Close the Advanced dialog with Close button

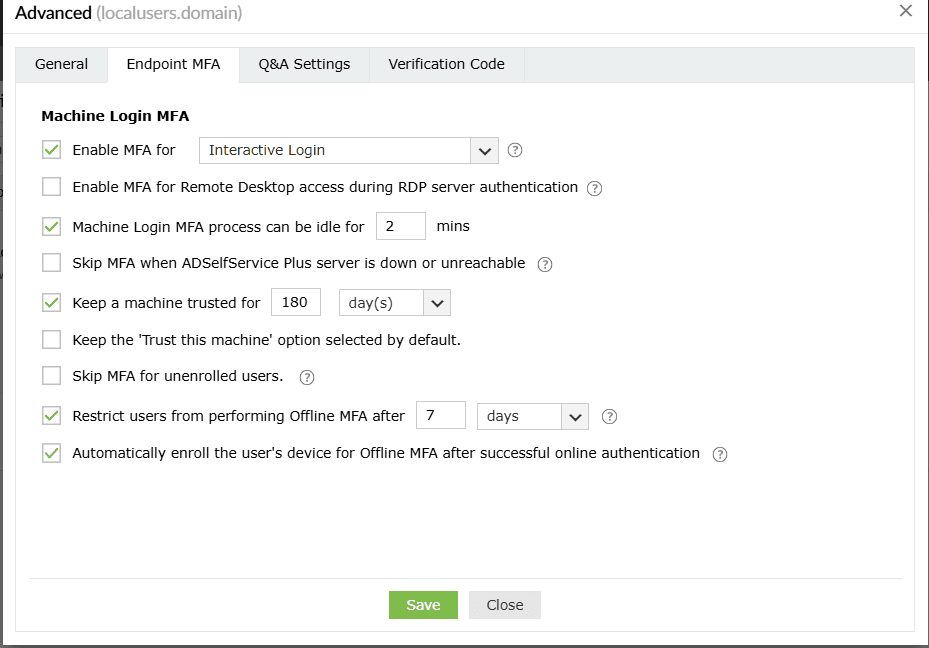pyautogui.click(x=504, y=605)
